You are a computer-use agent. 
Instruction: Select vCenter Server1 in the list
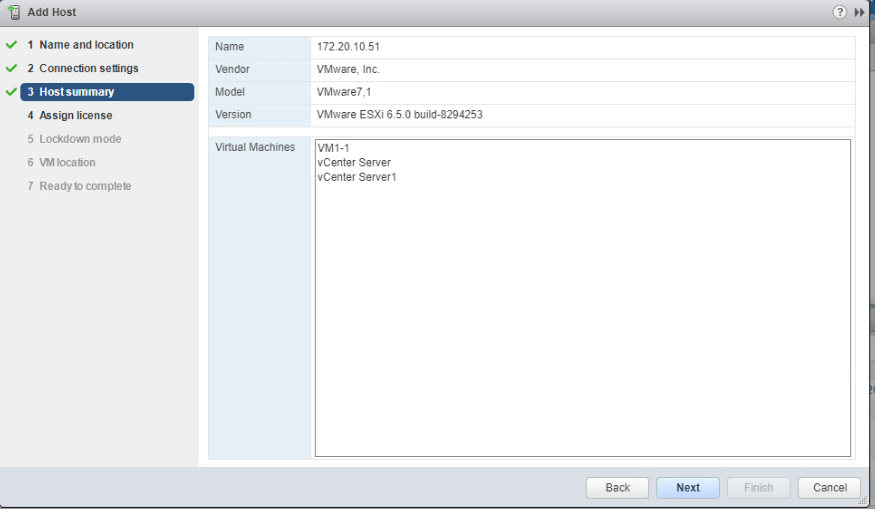(x=356, y=177)
